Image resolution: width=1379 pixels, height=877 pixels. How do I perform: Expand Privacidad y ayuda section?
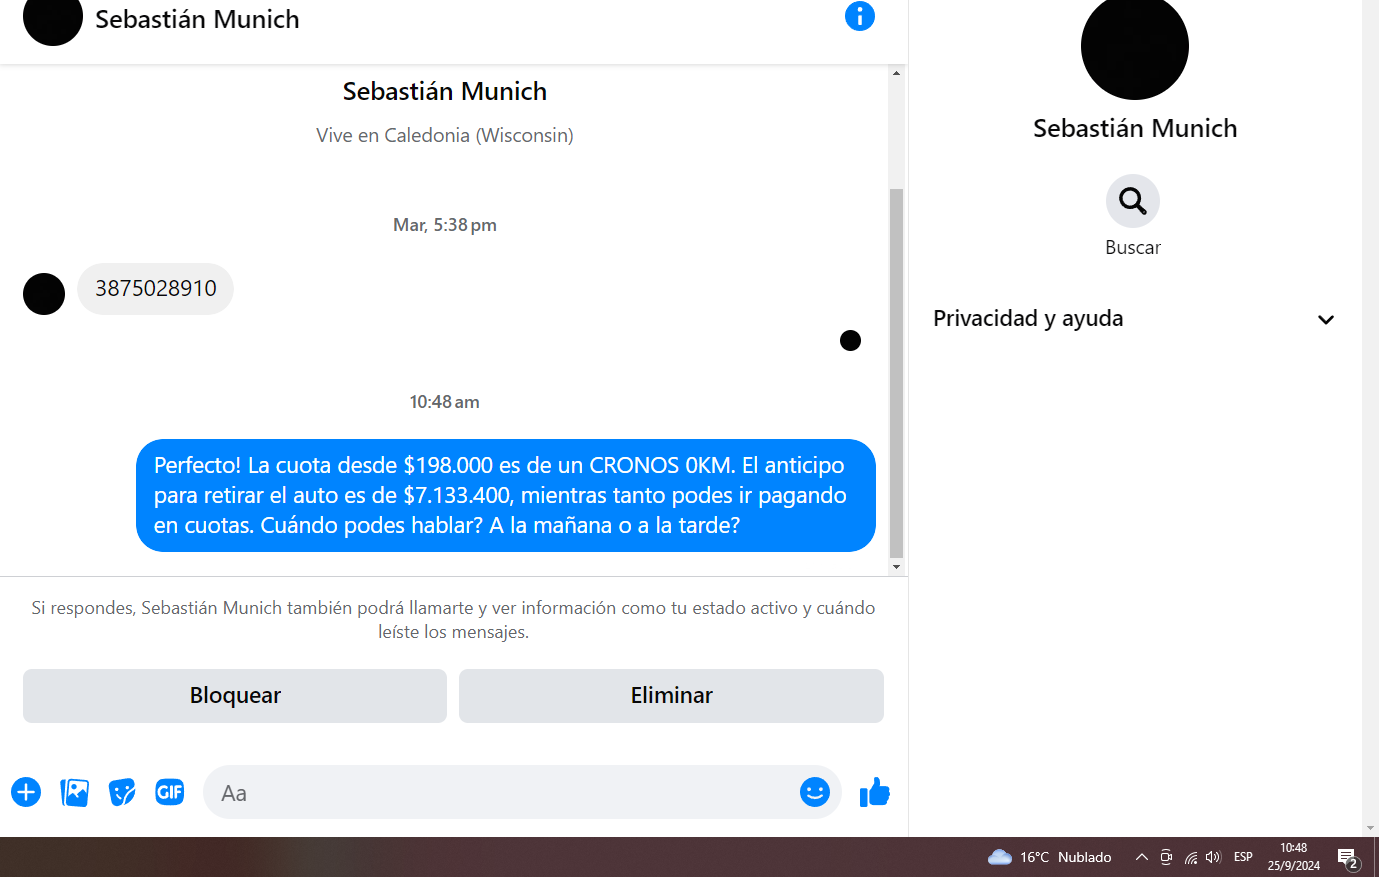pyautogui.click(x=1134, y=319)
